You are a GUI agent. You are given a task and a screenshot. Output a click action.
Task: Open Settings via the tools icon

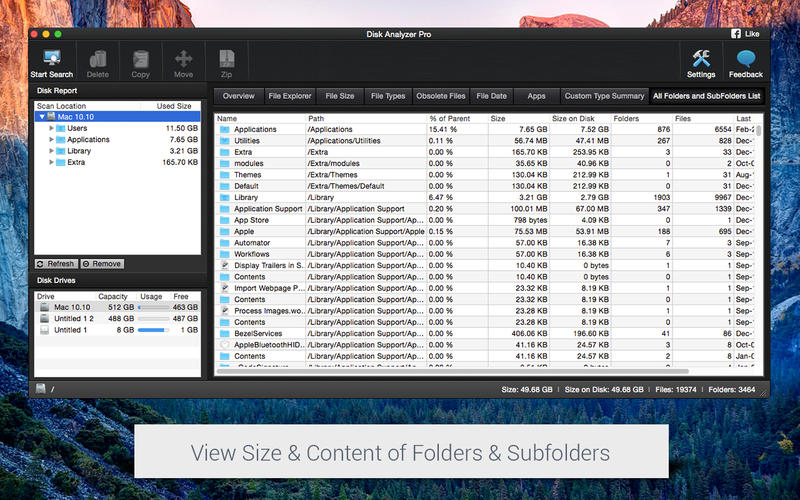(701, 59)
